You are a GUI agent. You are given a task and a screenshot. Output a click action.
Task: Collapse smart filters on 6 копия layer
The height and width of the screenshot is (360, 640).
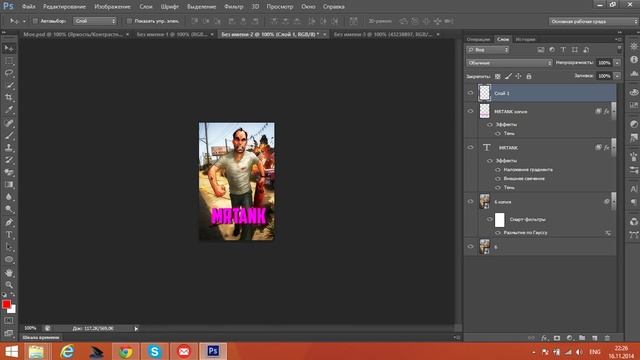tap(613, 202)
